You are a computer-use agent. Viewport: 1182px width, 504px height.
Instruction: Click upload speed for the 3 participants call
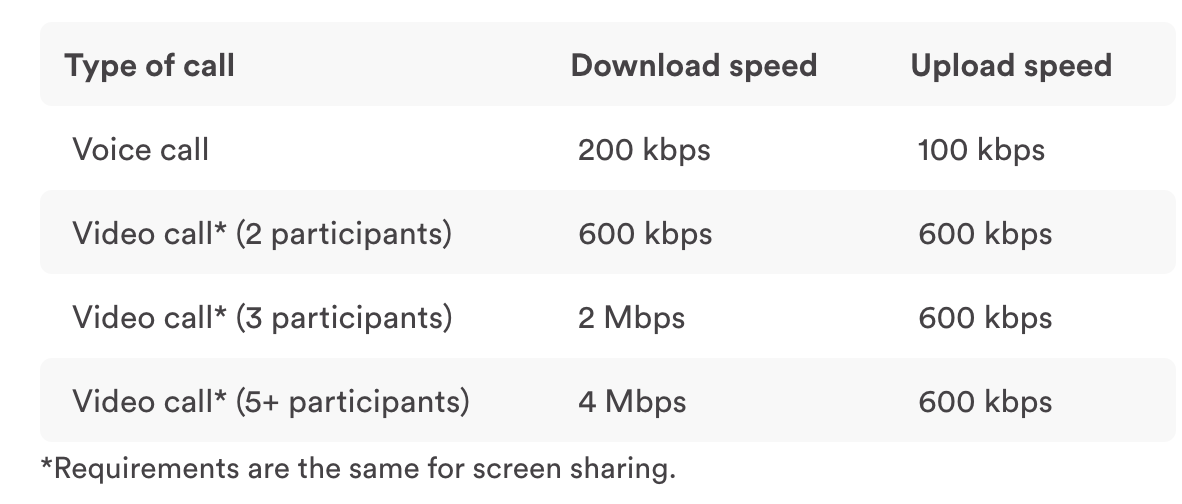coord(984,318)
